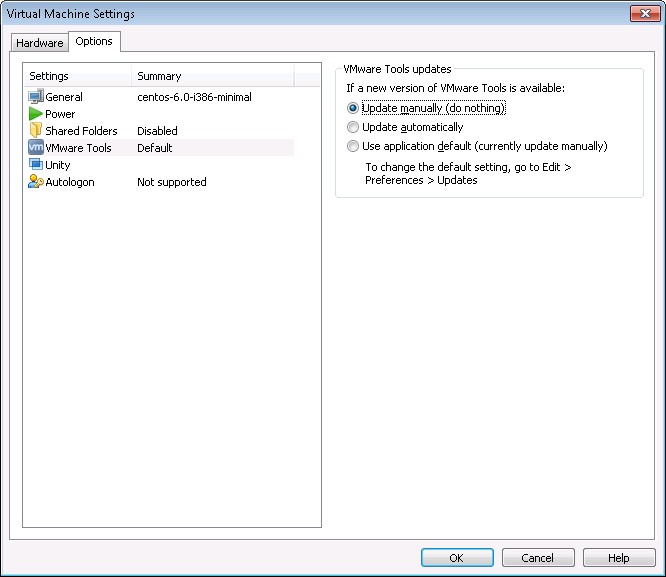Select the green Power arrow icon
Screen dimensions: 666x577
36,113
